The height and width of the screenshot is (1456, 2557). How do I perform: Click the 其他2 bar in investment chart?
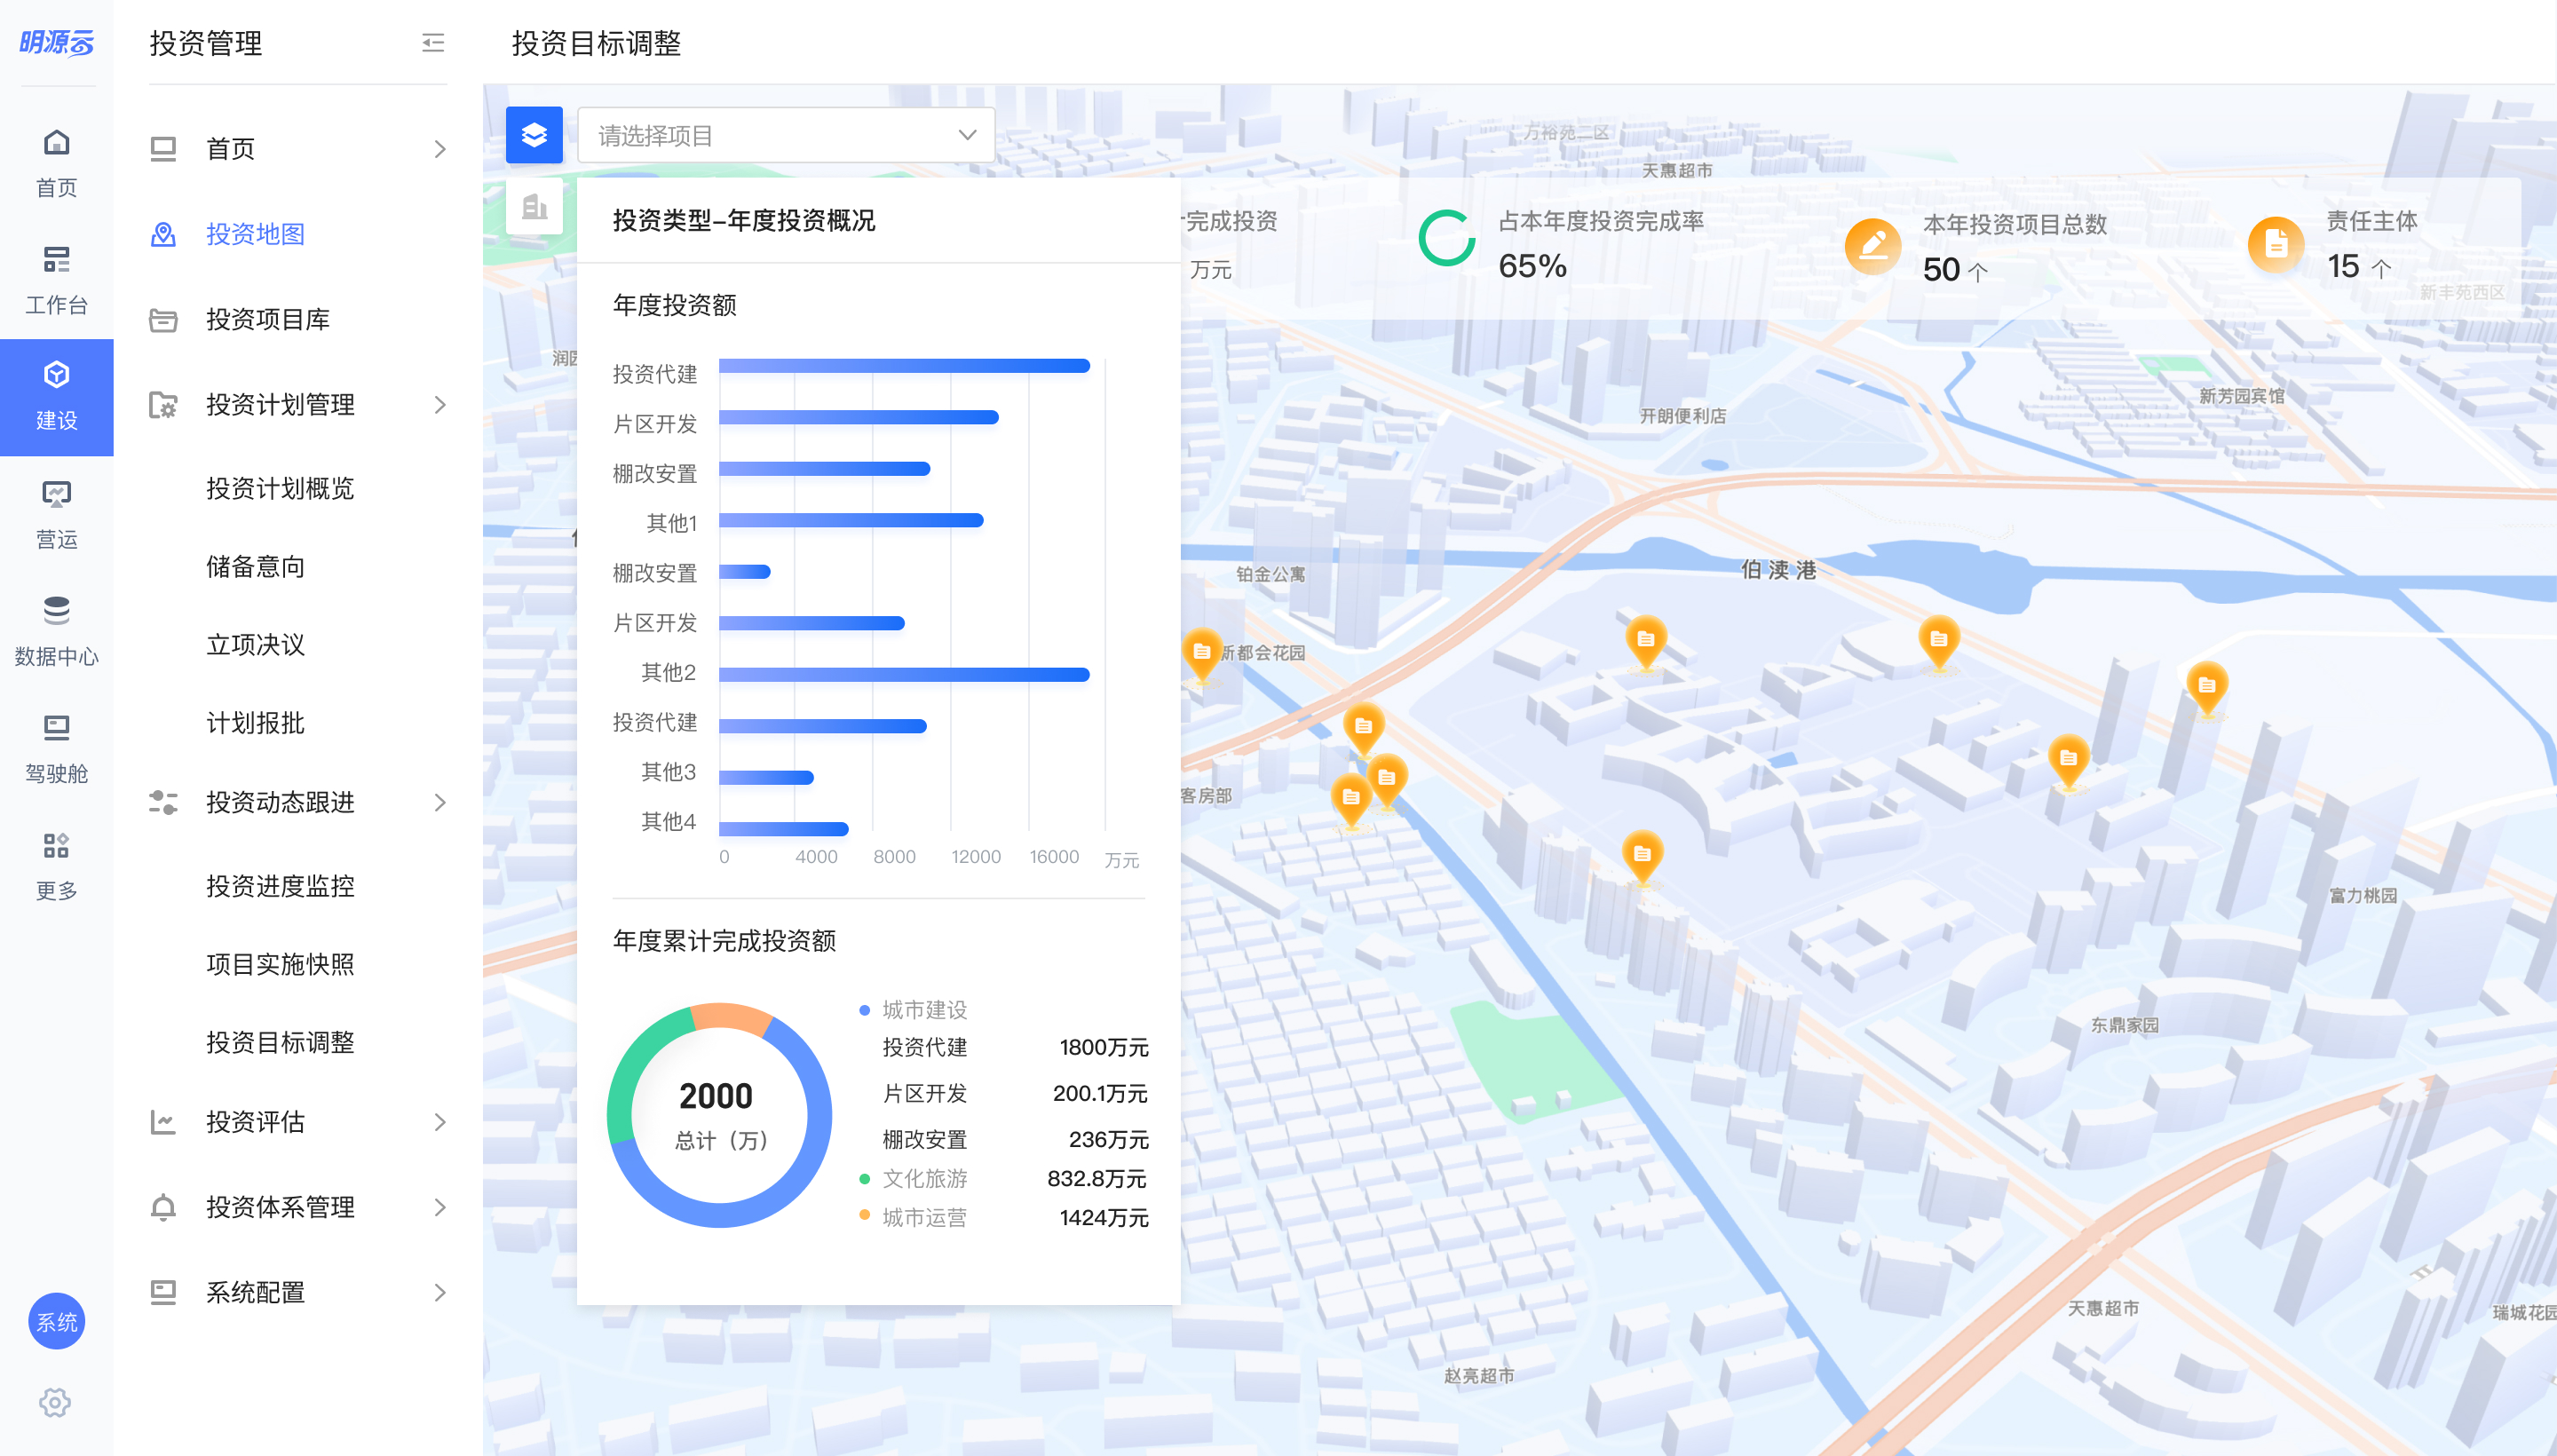click(903, 675)
